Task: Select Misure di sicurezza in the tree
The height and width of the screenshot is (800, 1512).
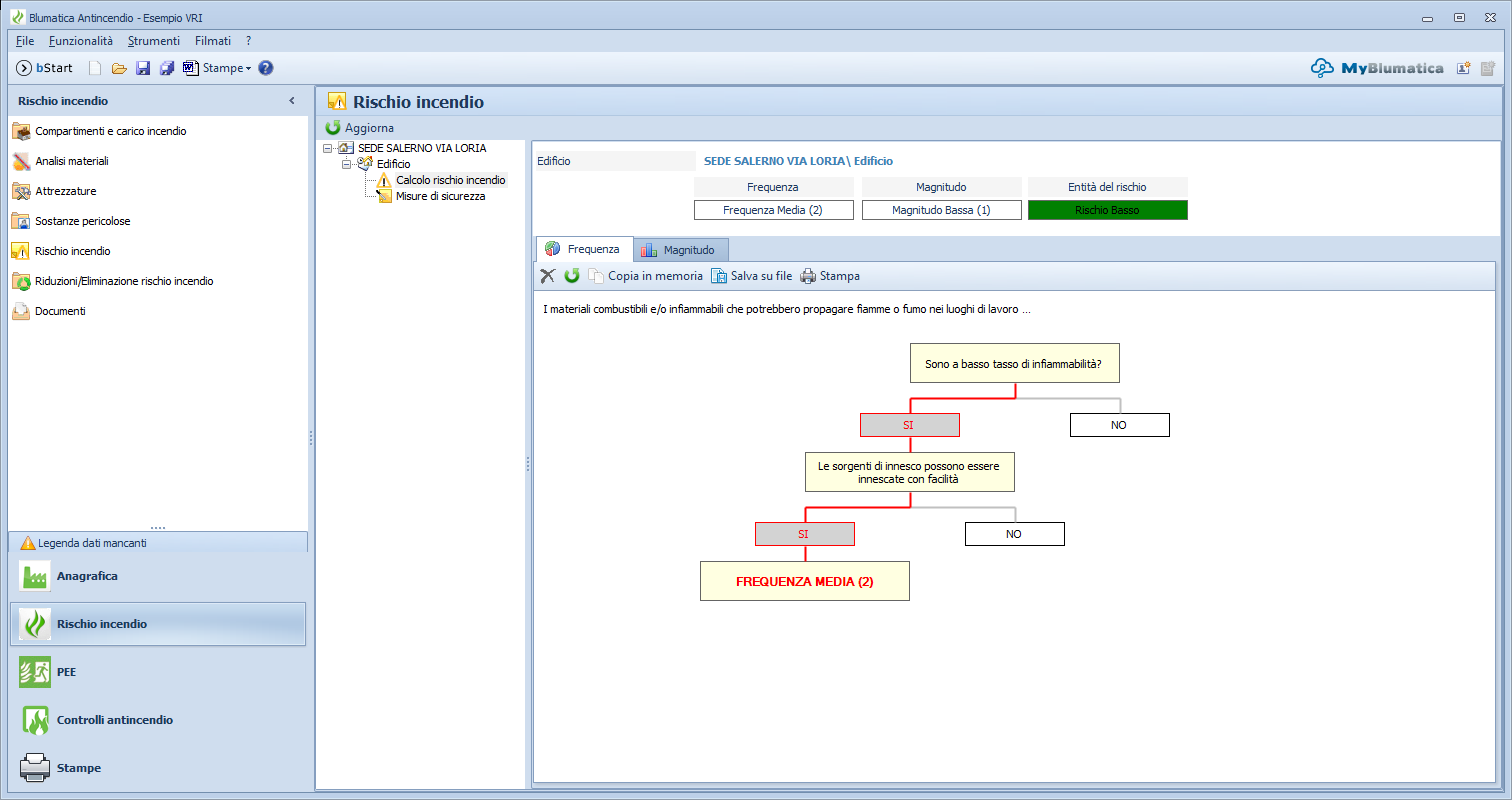Action: (440, 196)
